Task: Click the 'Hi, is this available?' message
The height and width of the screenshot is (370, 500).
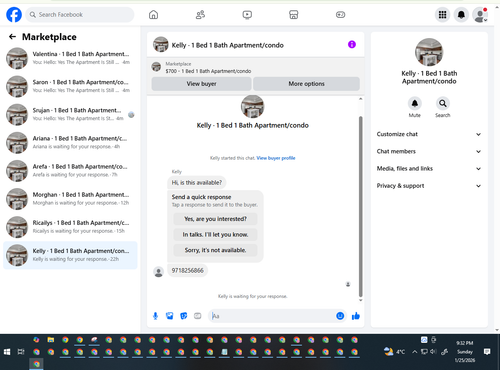Action: tap(197, 183)
